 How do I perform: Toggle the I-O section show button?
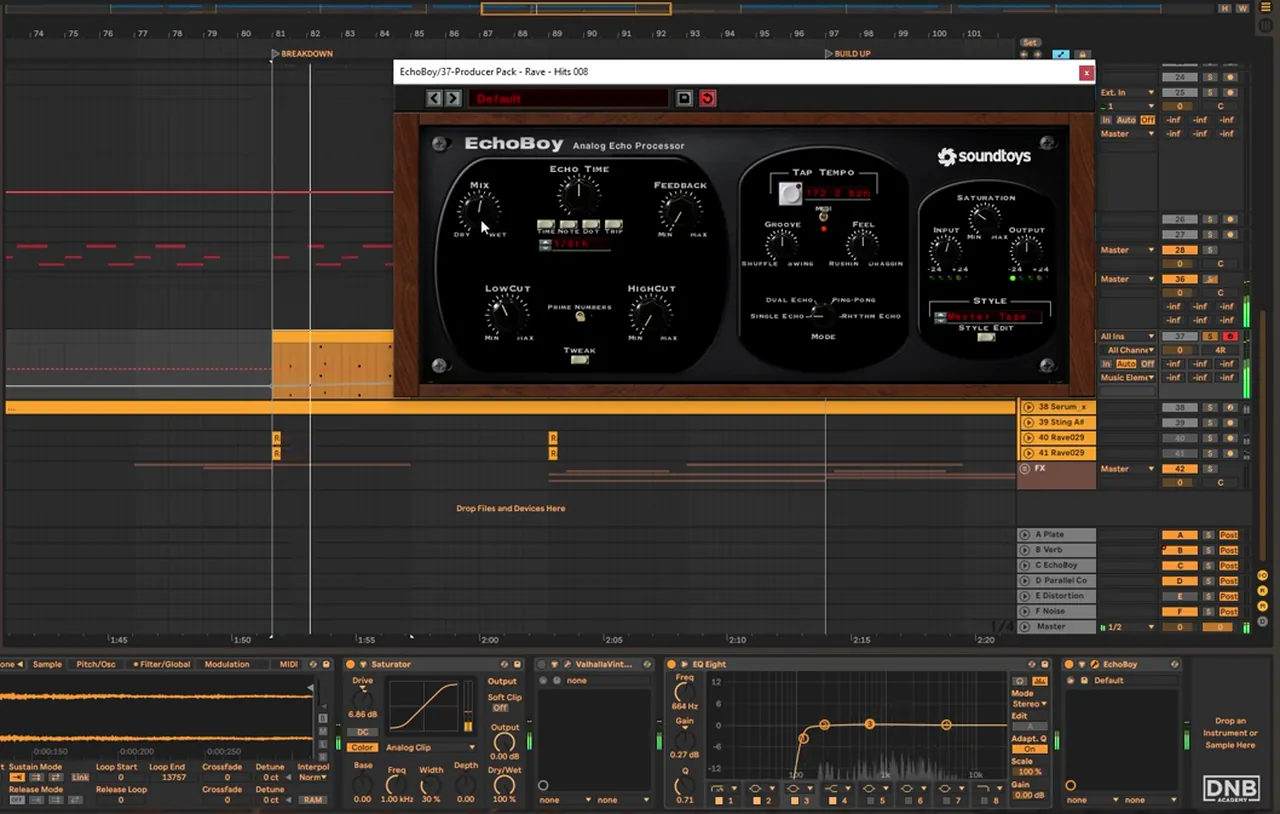(1264, 576)
